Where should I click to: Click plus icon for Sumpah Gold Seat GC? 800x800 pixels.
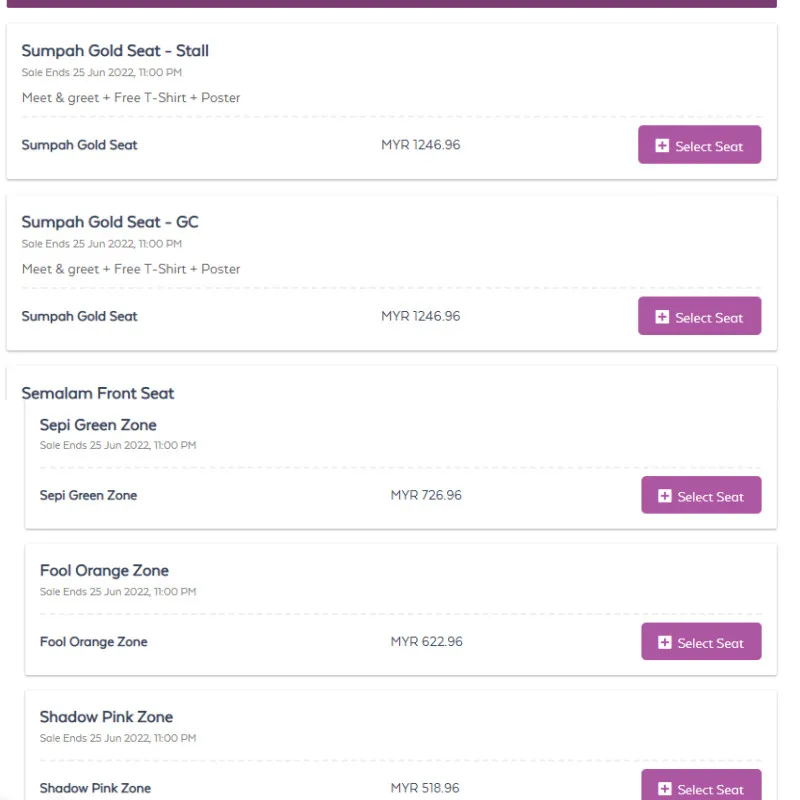(662, 317)
